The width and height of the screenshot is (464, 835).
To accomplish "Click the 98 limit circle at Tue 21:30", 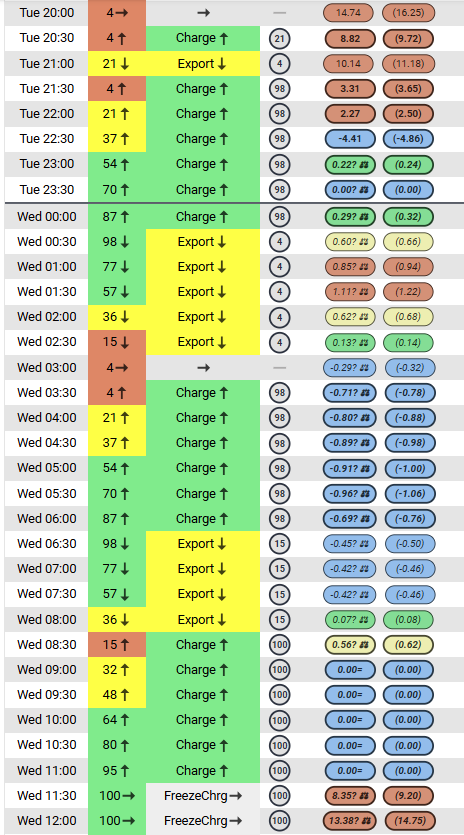I will point(279,88).
